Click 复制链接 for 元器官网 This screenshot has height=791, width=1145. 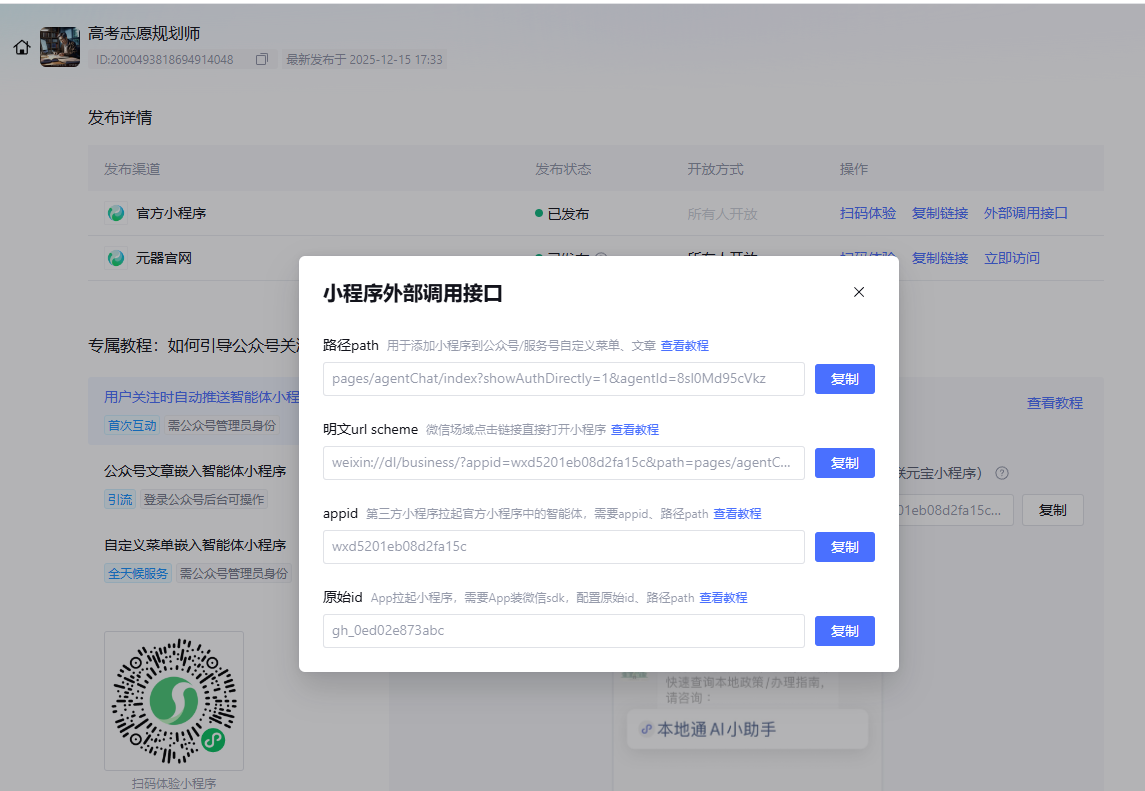[940, 258]
